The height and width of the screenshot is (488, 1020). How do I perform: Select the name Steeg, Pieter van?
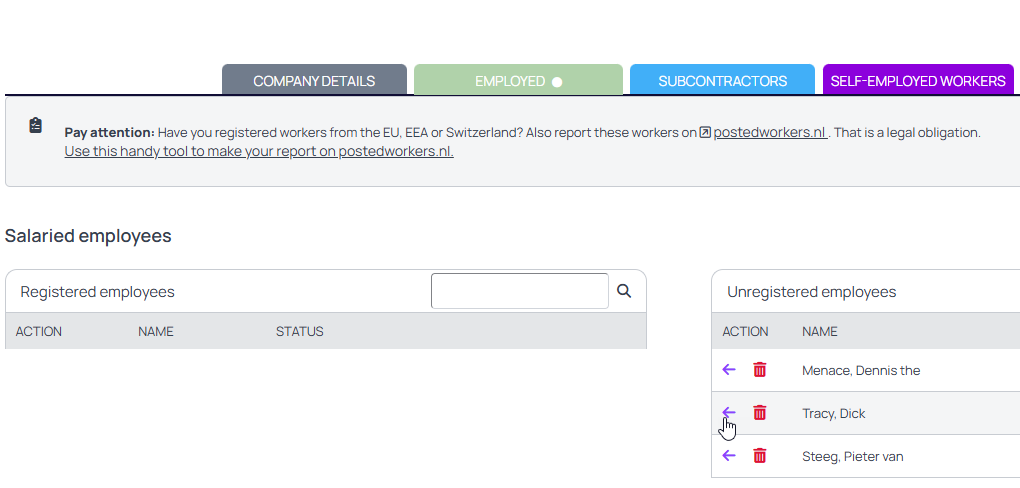click(853, 456)
